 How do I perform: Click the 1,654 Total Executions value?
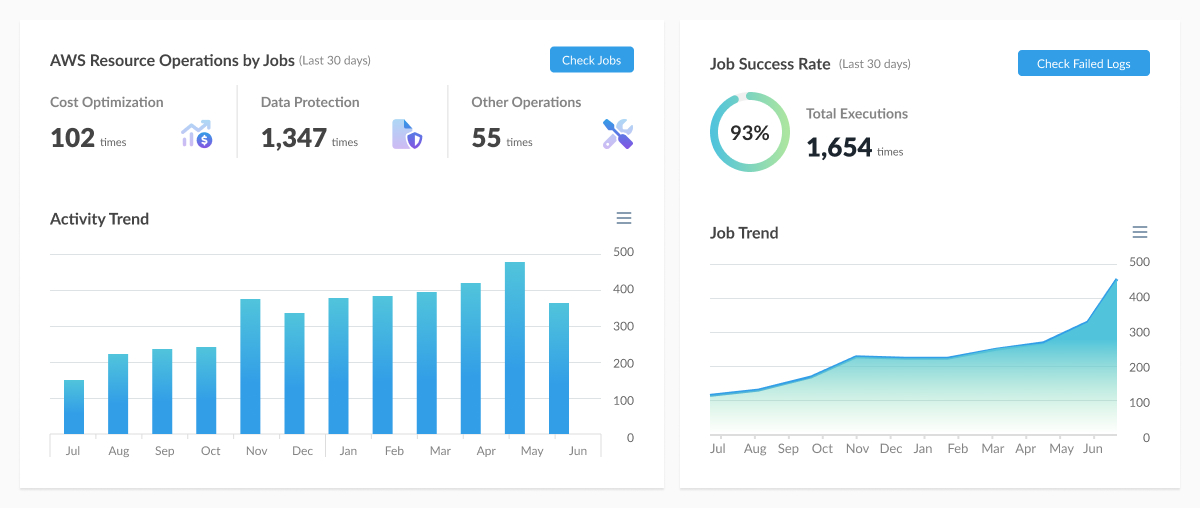[x=839, y=148]
